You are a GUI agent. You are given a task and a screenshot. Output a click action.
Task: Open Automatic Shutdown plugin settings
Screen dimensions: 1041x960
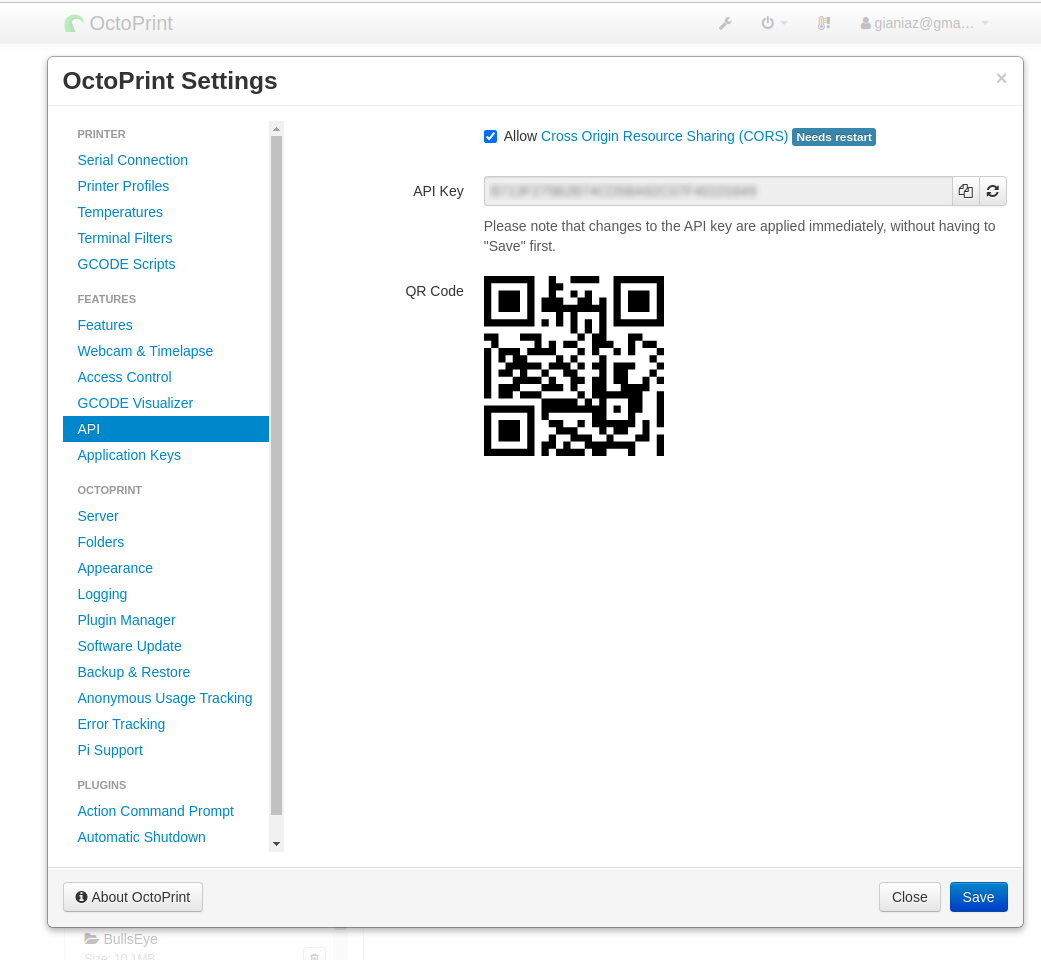141,837
